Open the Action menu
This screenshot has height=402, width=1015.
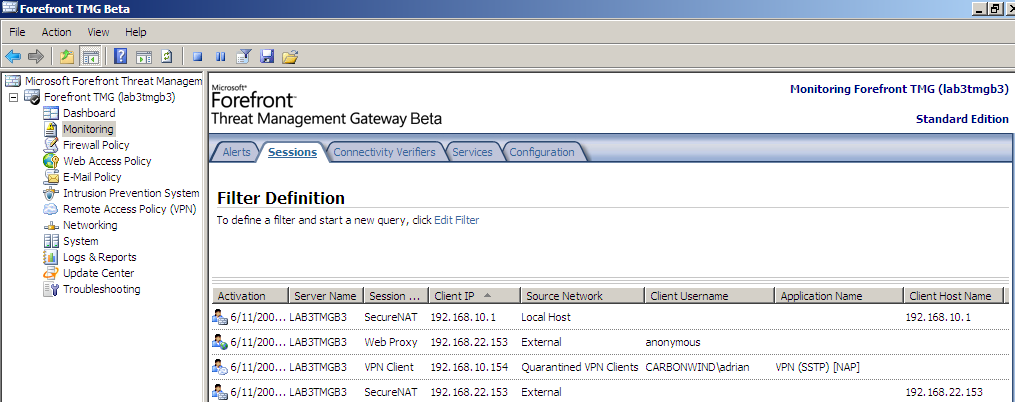[56, 32]
